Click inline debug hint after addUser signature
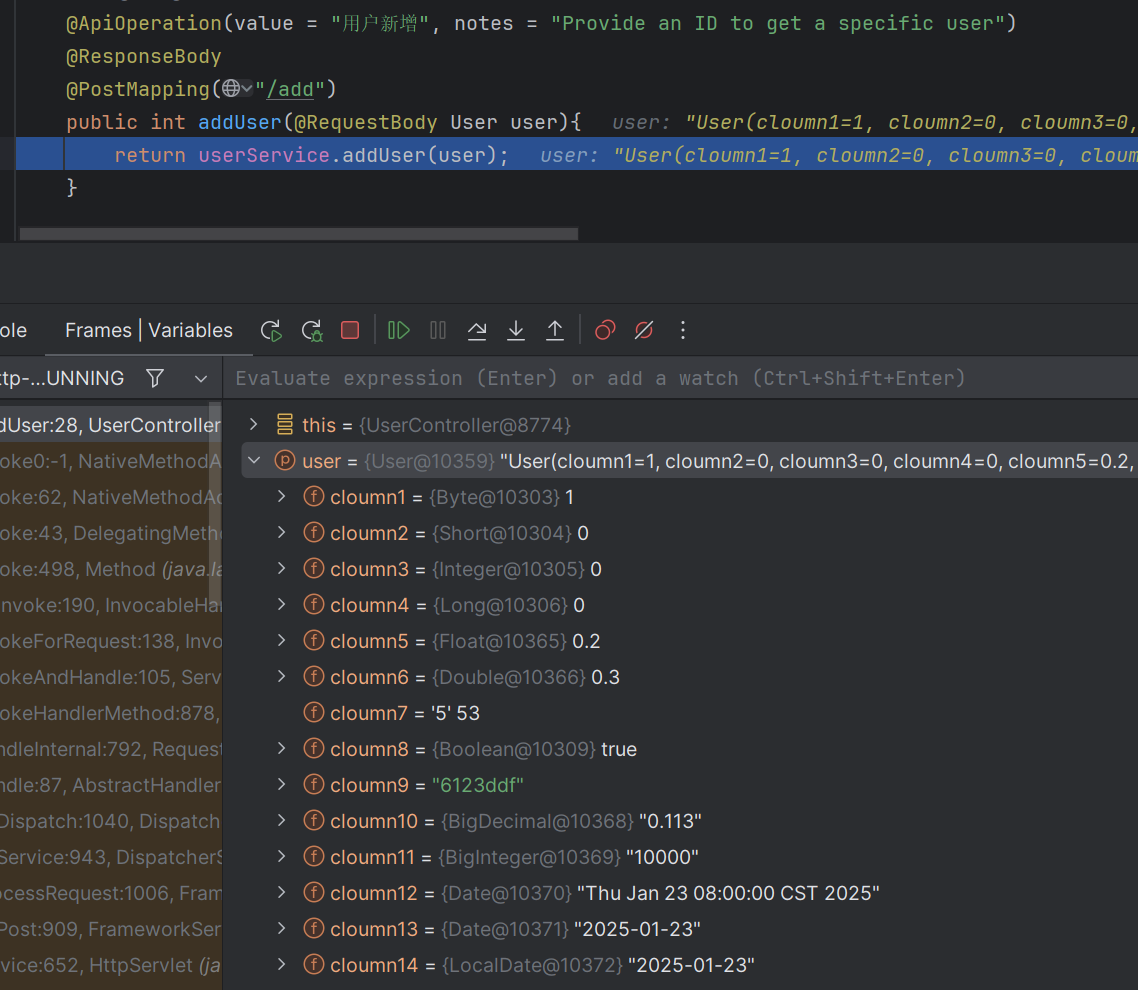Image resolution: width=1138 pixels, height=990 pixels. [x=875, y=122]
